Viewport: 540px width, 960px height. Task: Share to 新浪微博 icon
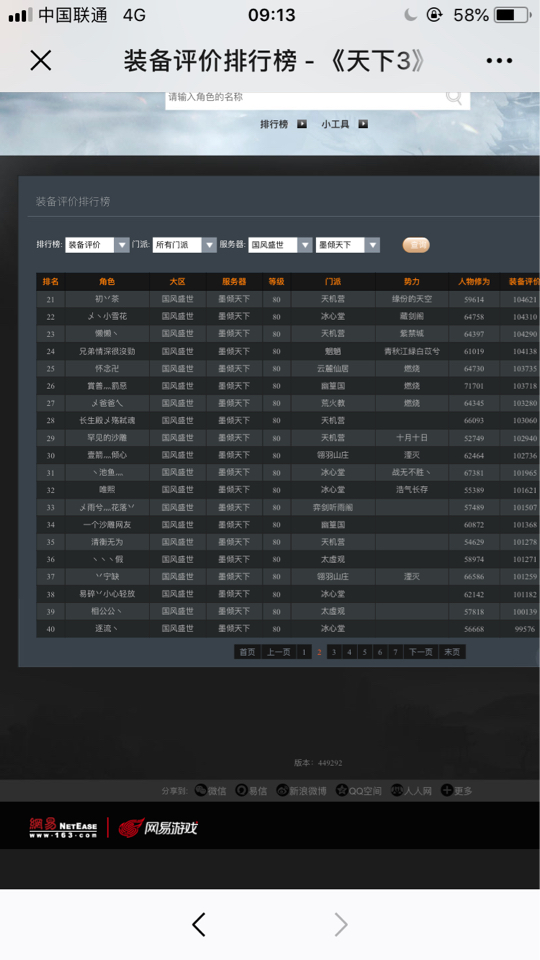click(x=282, y=790)
